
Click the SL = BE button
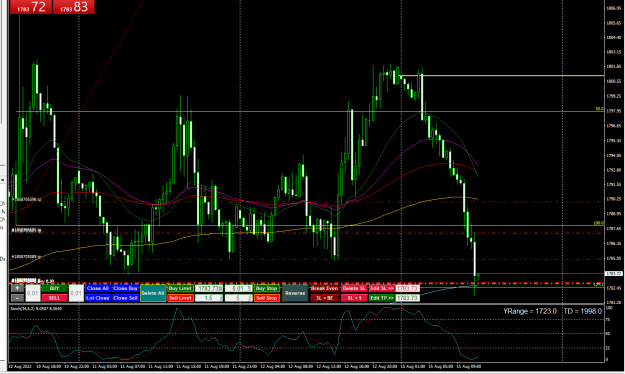pos(324,298)
